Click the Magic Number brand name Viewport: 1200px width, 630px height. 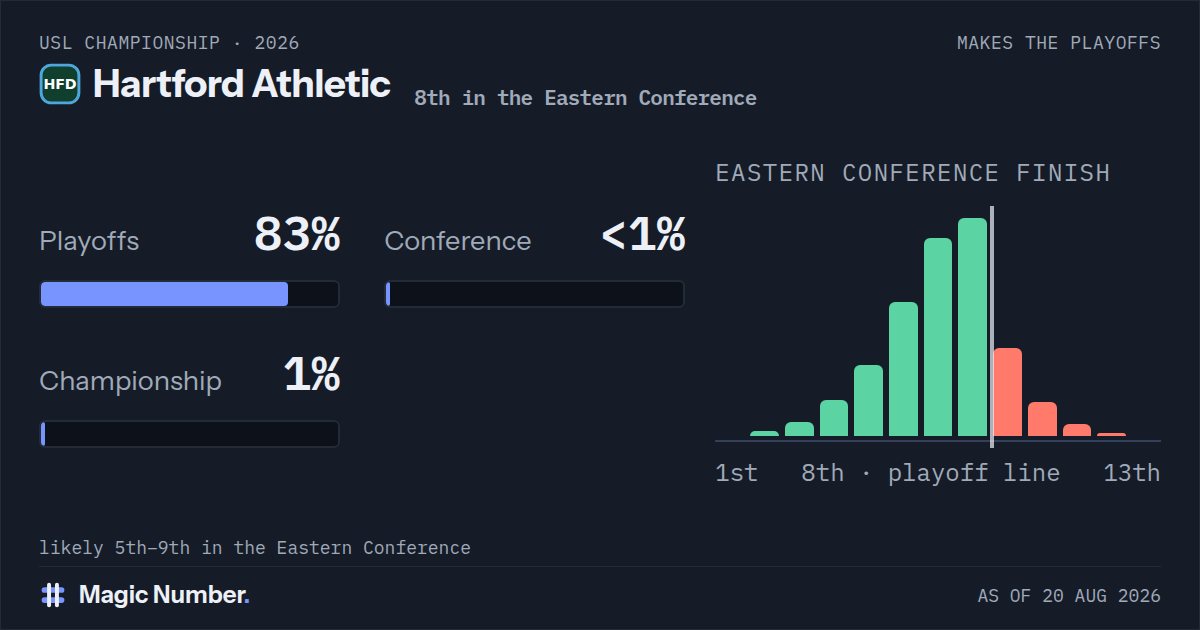pyautogui.click(x=164, y=595)
